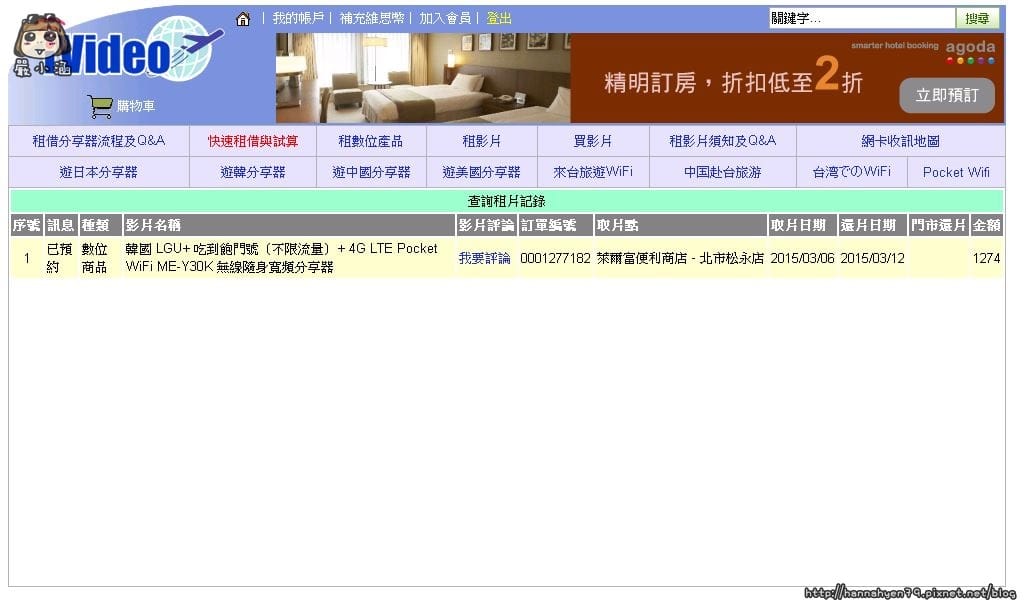Click 取片點 column header

pos(681,225)
